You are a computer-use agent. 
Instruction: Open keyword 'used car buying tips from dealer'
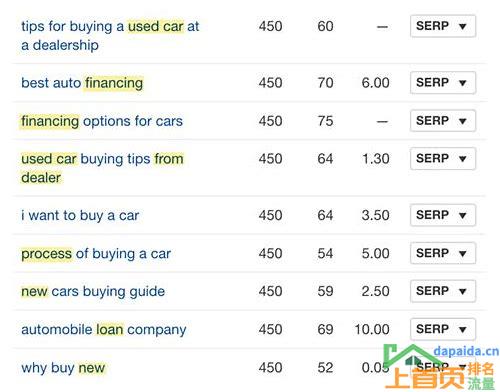pyautogui.click(x=102, y=168)
